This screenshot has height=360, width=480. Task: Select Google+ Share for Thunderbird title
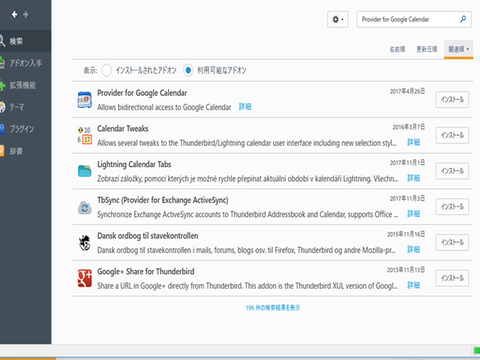point(146,271)
